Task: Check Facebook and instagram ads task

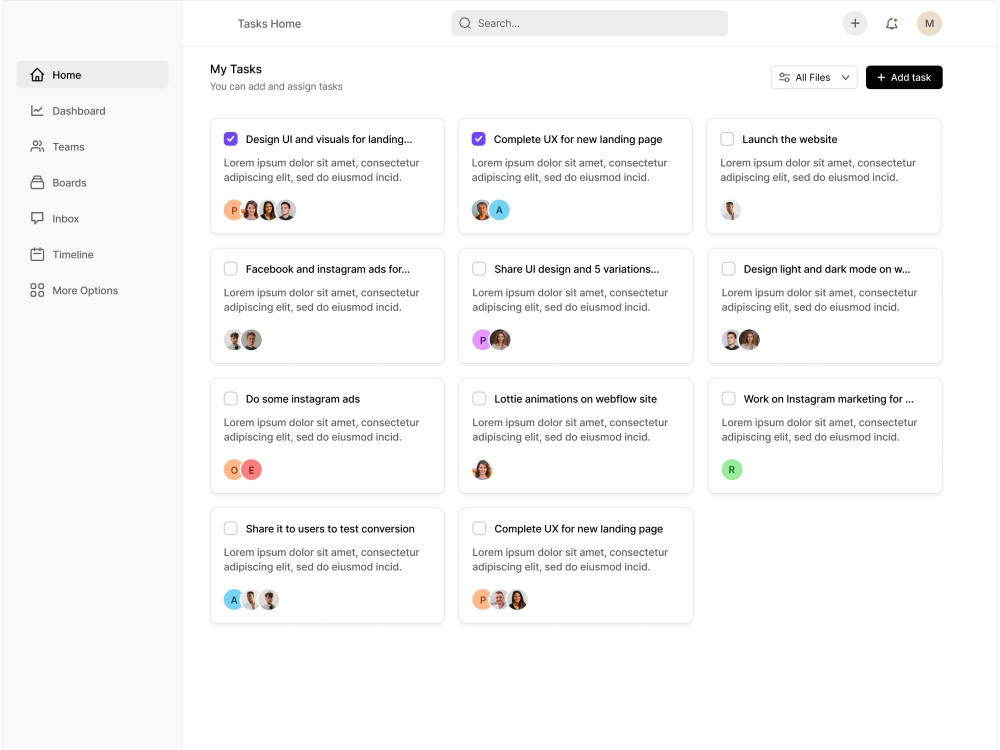Action: (231, 268)
